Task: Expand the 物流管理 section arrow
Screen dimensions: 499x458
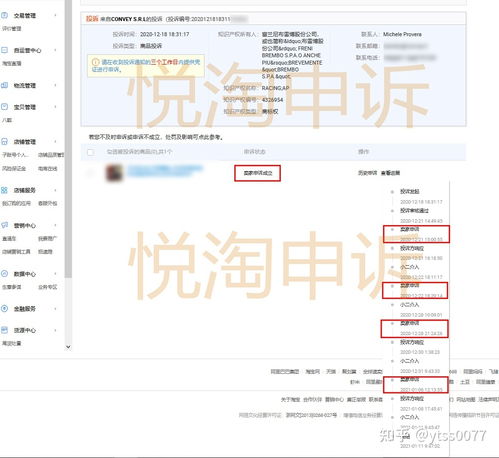Action: click(x=55, y=85)
